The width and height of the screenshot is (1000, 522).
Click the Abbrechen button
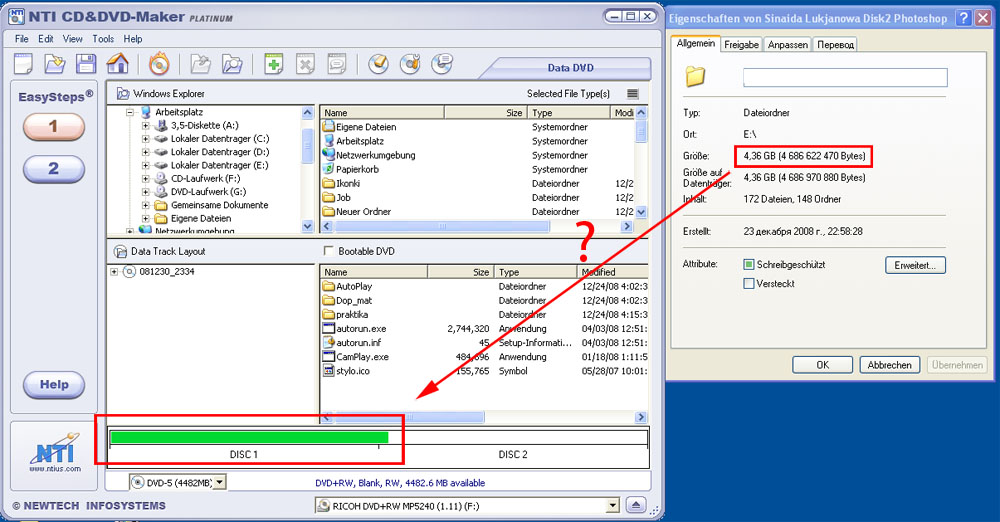tap(889, 365)
